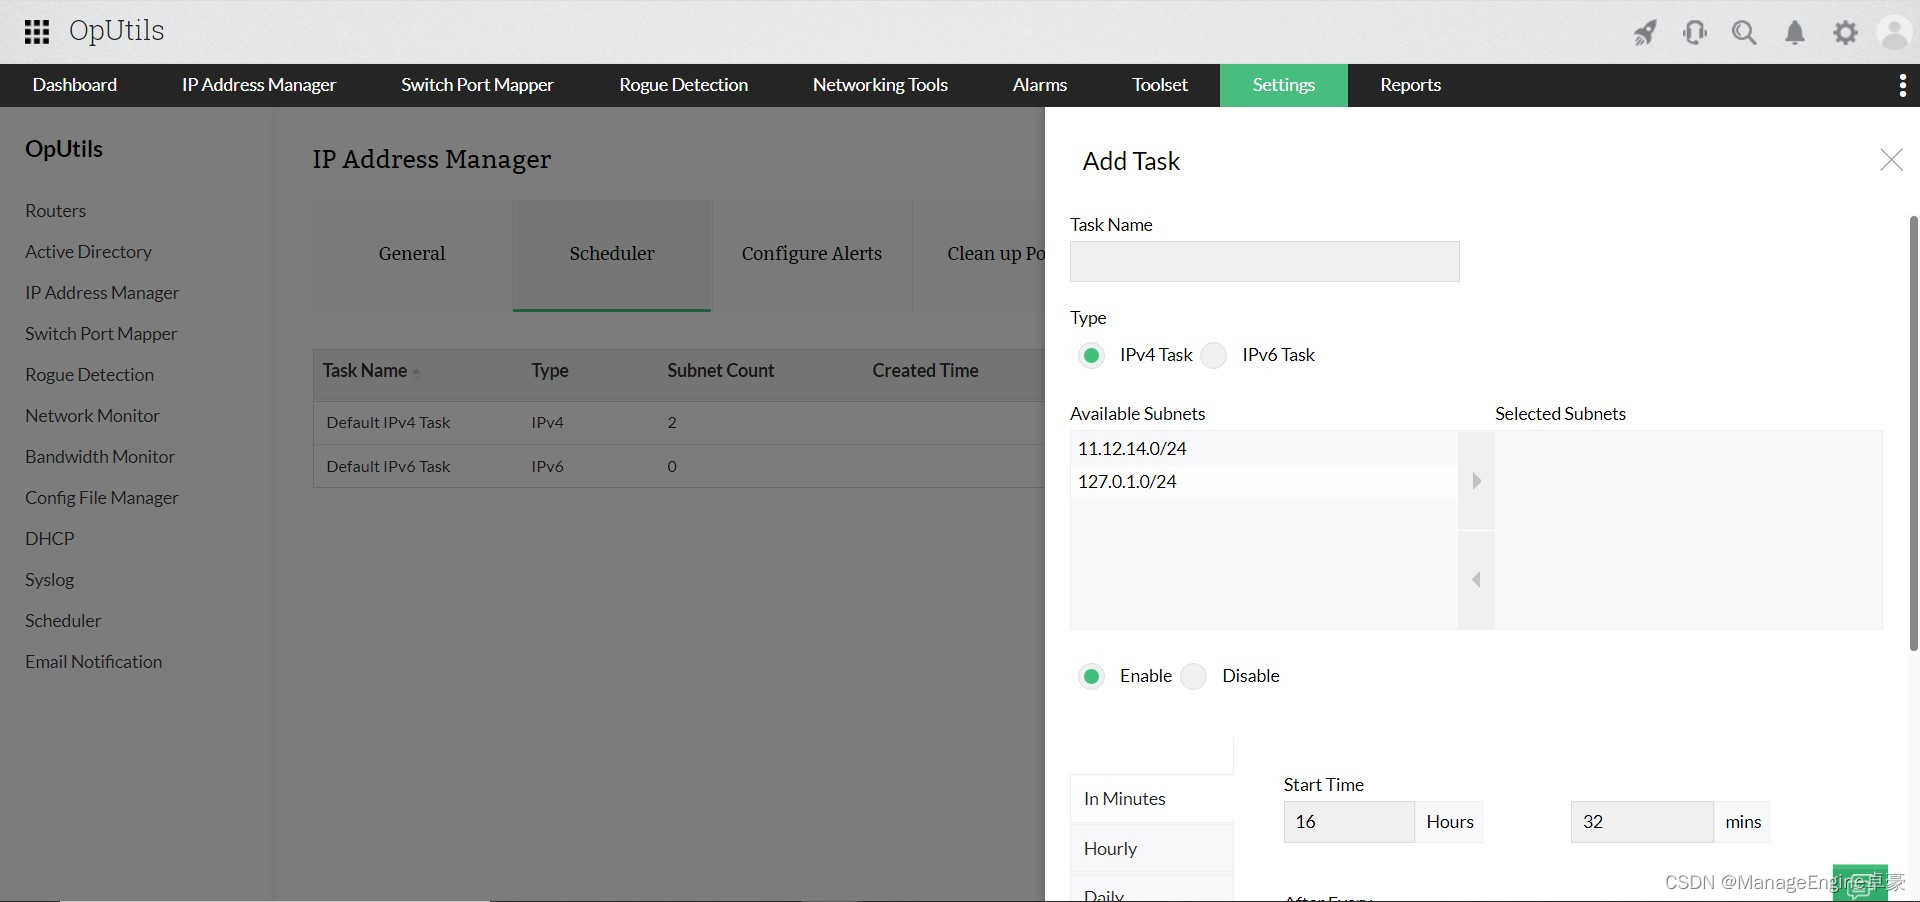This screenshot has height=902, width=1920.
Task: Sort by the Type column header
Action: coord(550,371)
